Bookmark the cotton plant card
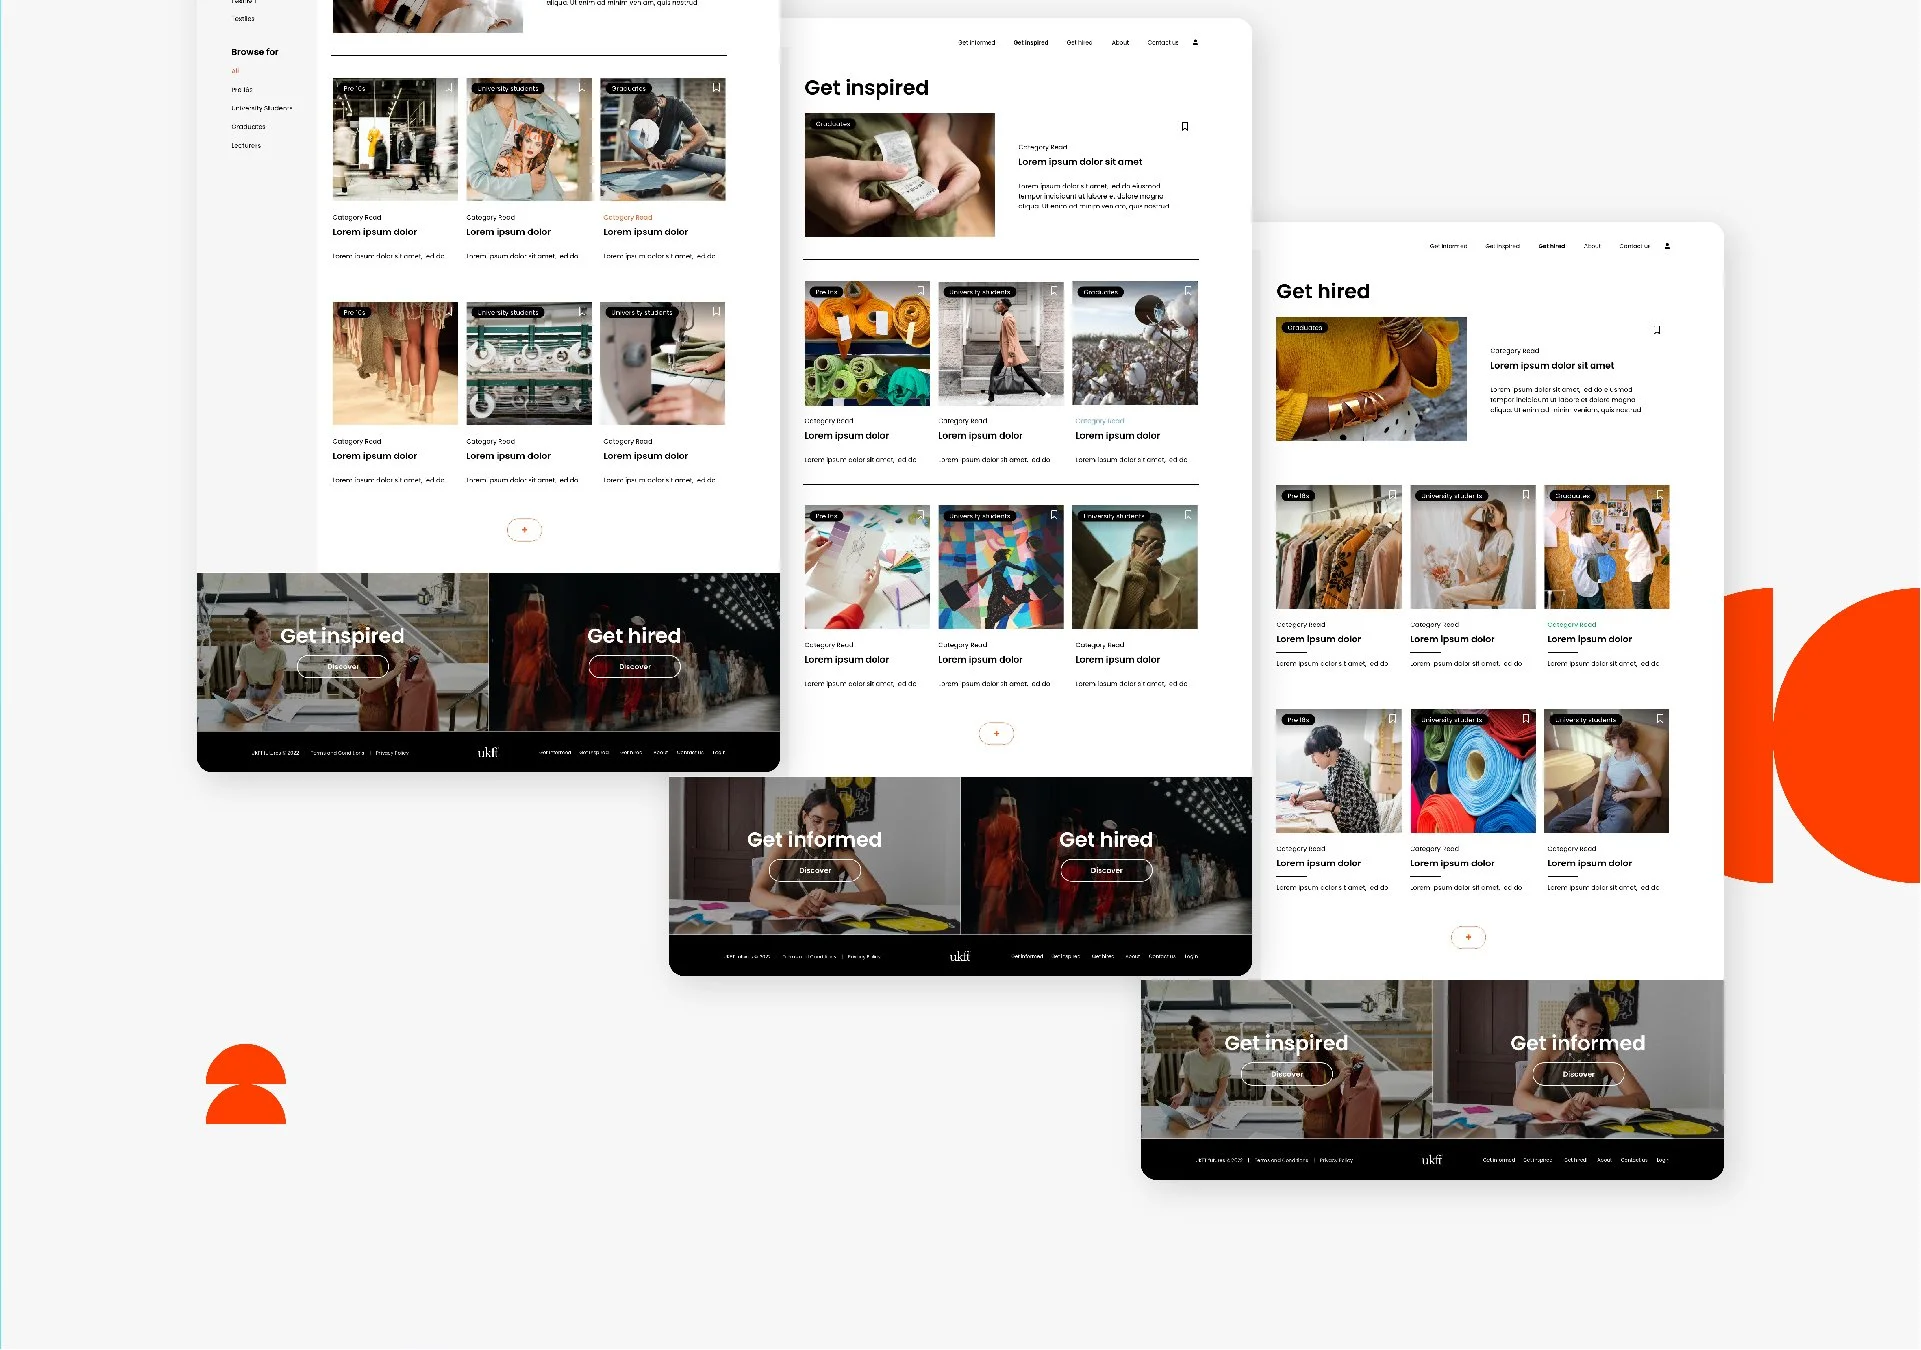Viewport: 1921px width, 1350px height. click(x=1188, y=291)
